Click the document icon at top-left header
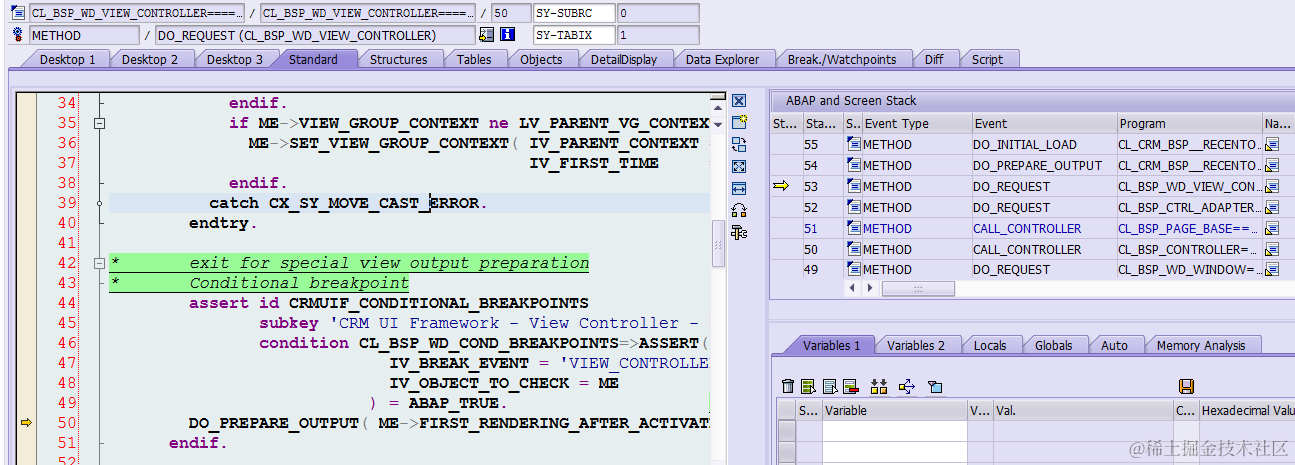This screenshot has height=465, width=1295. 18,13
